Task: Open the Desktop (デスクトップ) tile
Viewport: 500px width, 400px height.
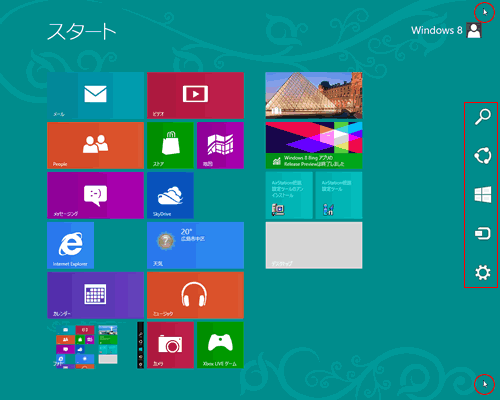Action: [314, 245]
